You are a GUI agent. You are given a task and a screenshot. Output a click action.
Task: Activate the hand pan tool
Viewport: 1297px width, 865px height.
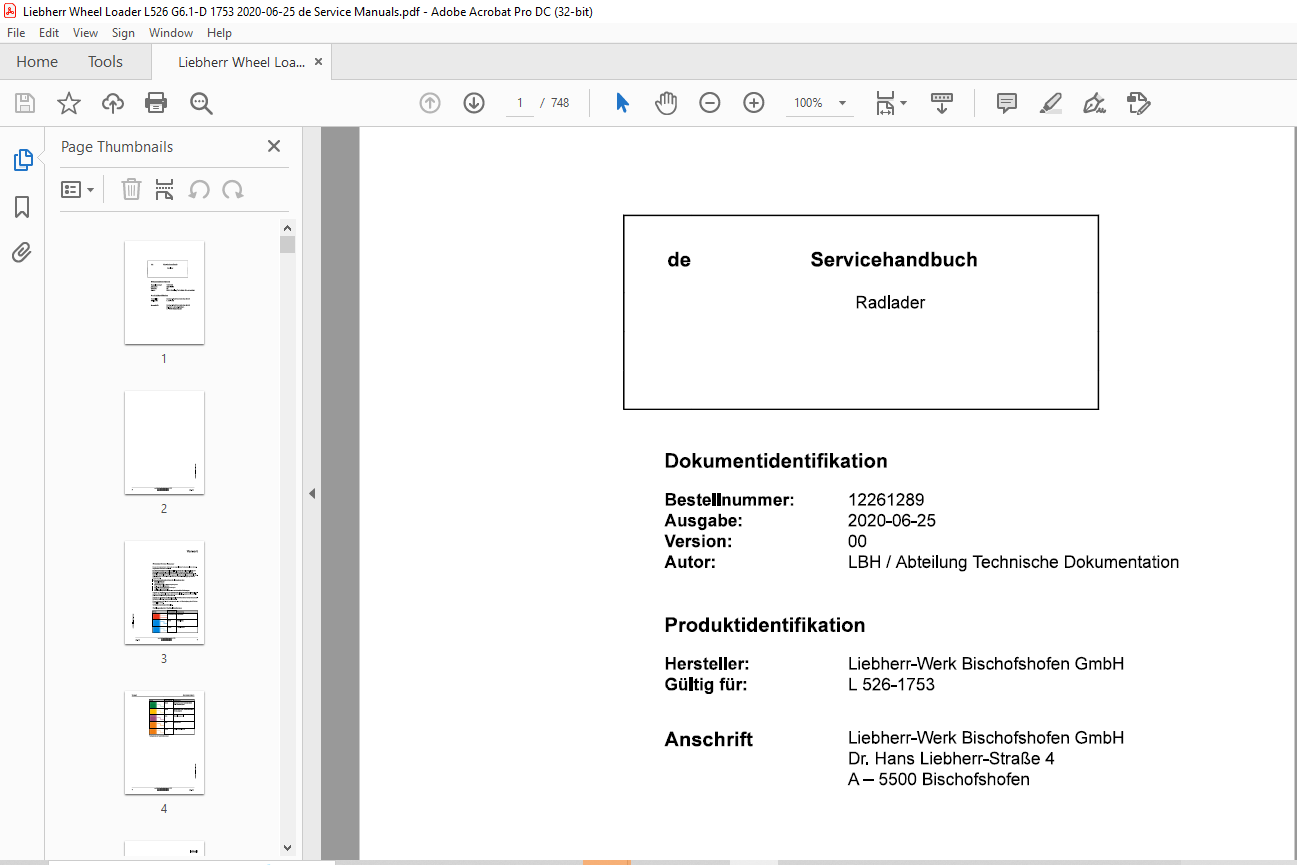pos(666,103)
